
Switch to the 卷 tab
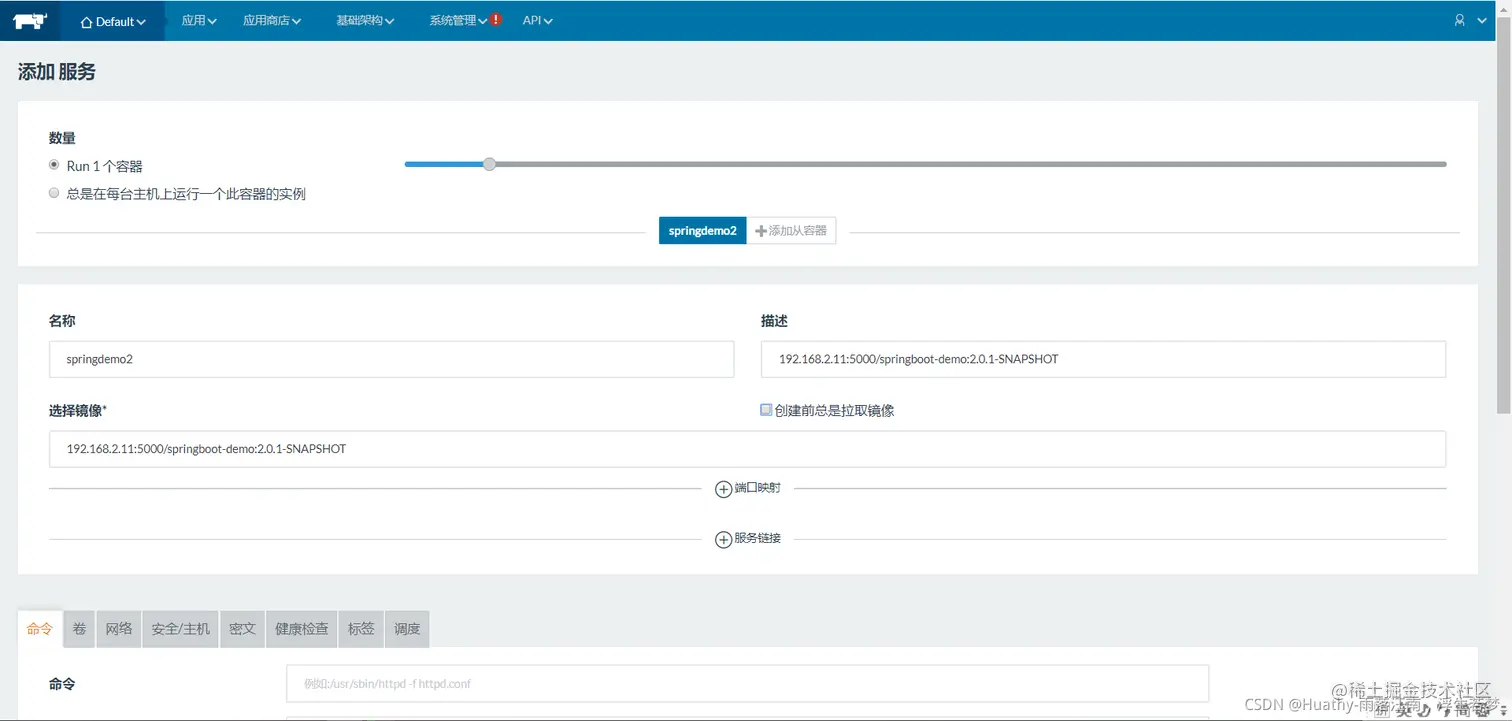pos(80,629)
